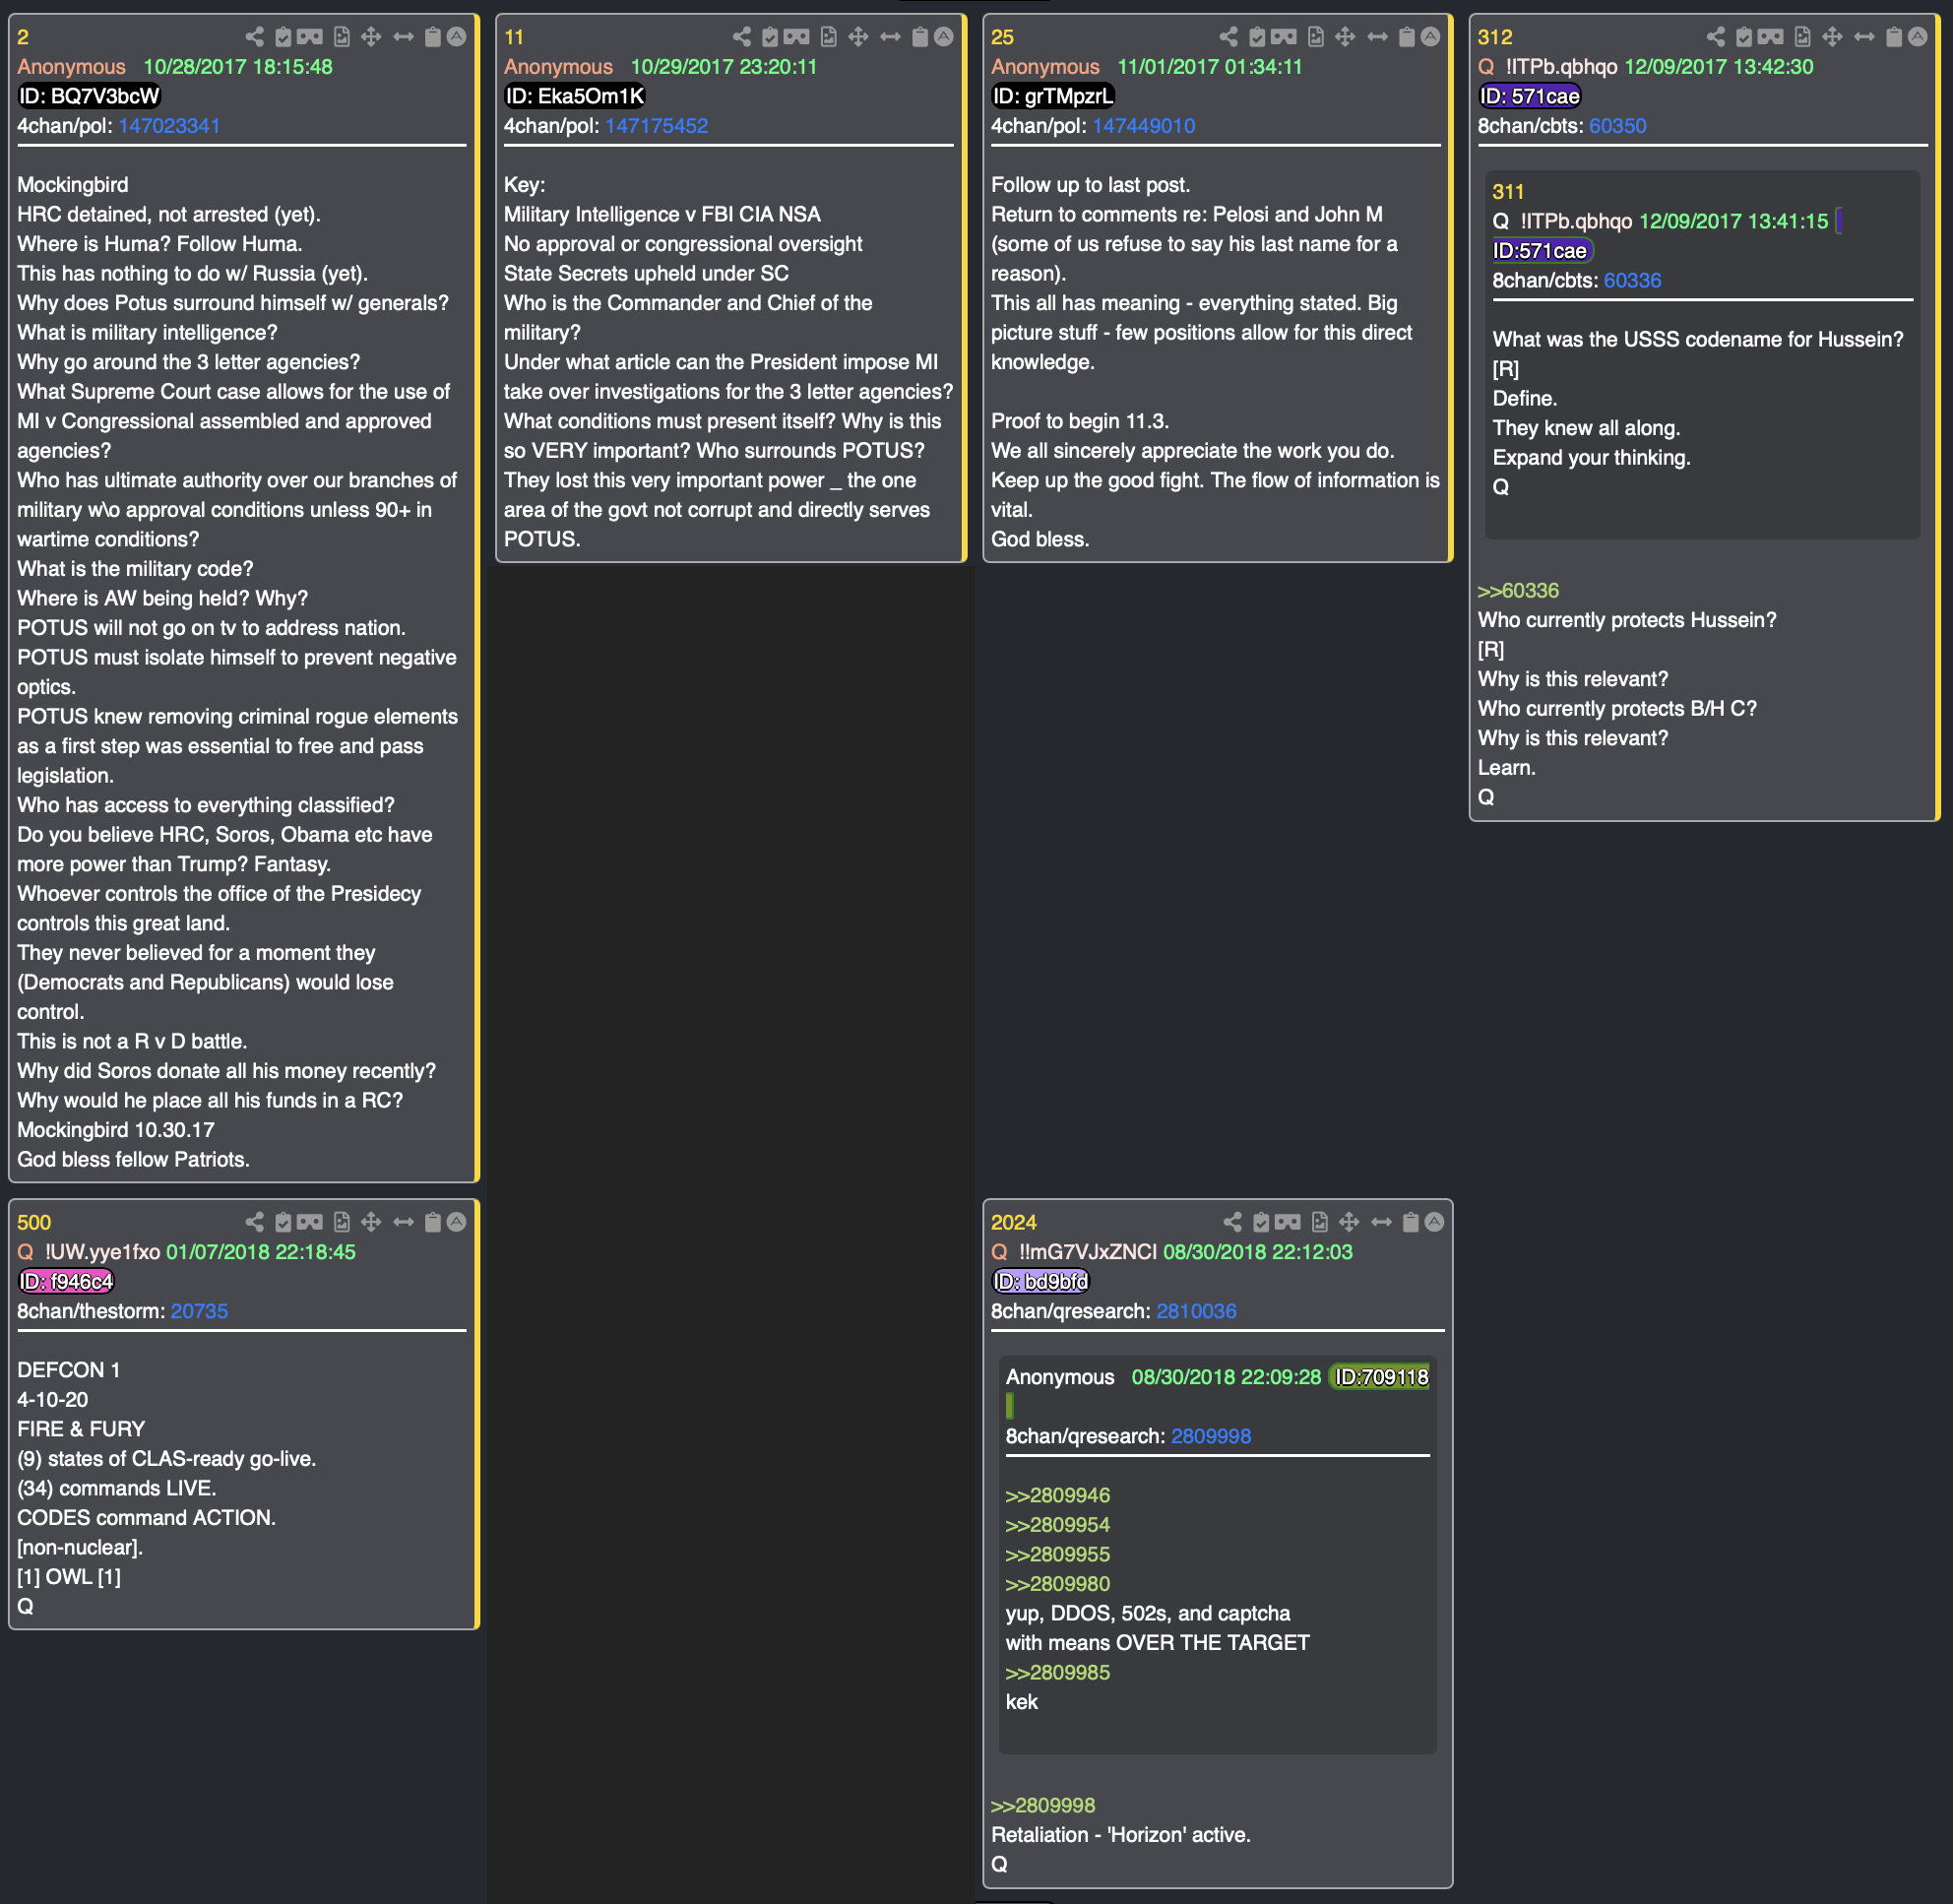
Task: Click plain clipboard icon on post 25
Action: pyautogui.click(x=1407, y=37)
